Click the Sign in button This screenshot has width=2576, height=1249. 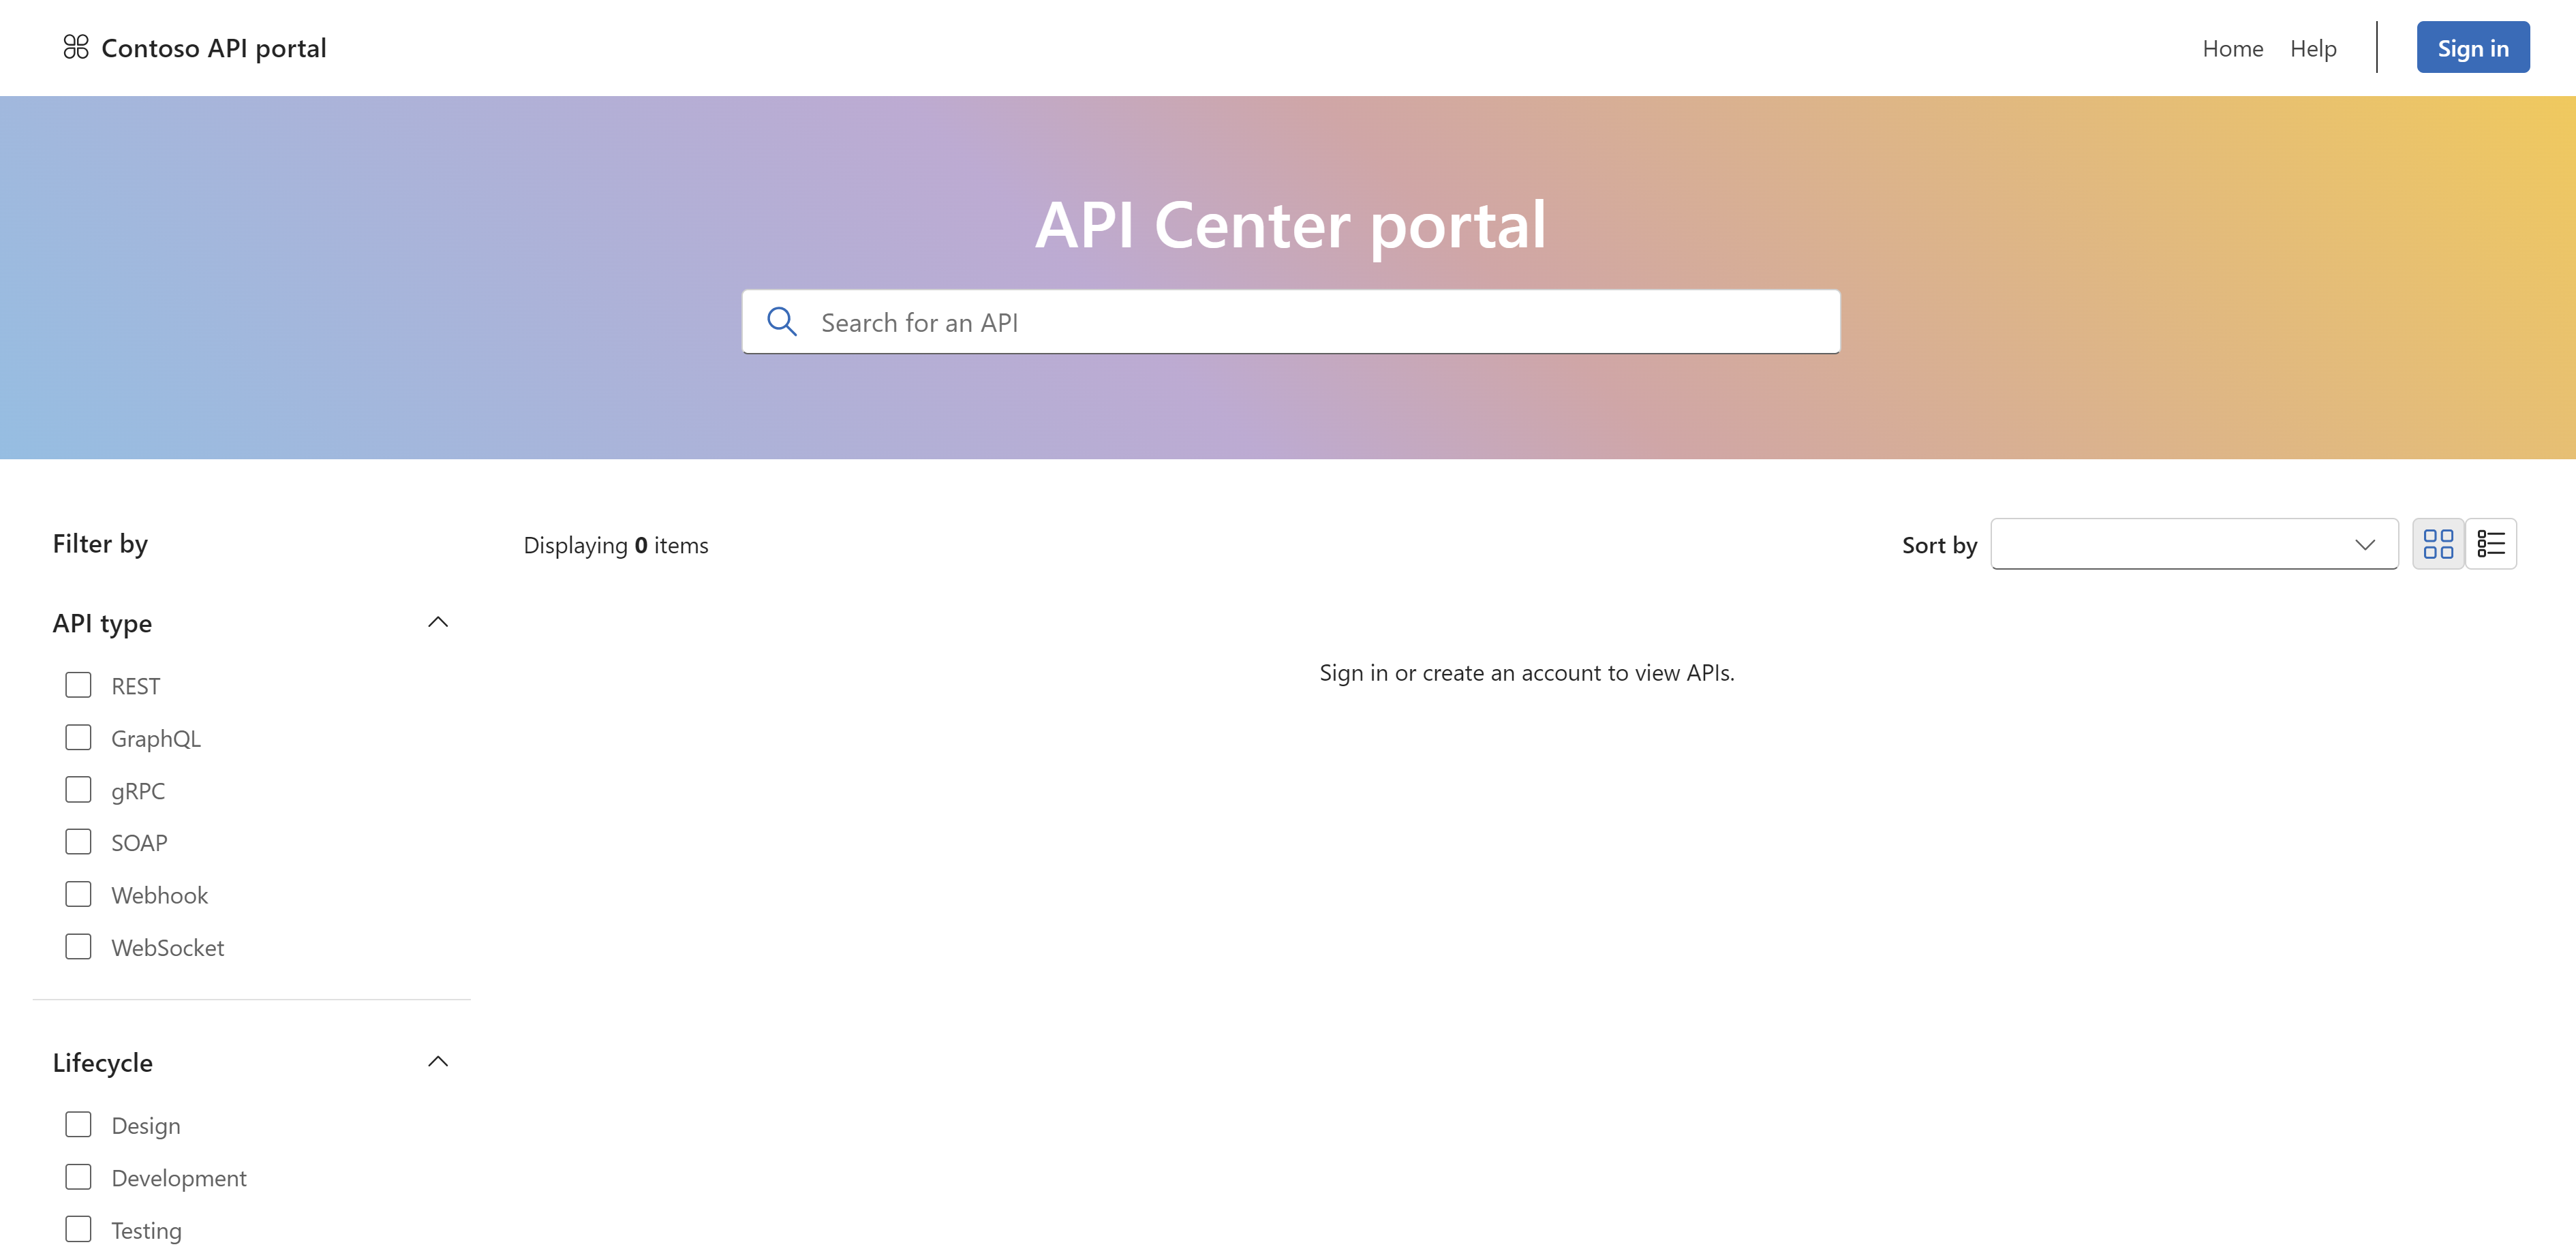tap(2468, 46)
